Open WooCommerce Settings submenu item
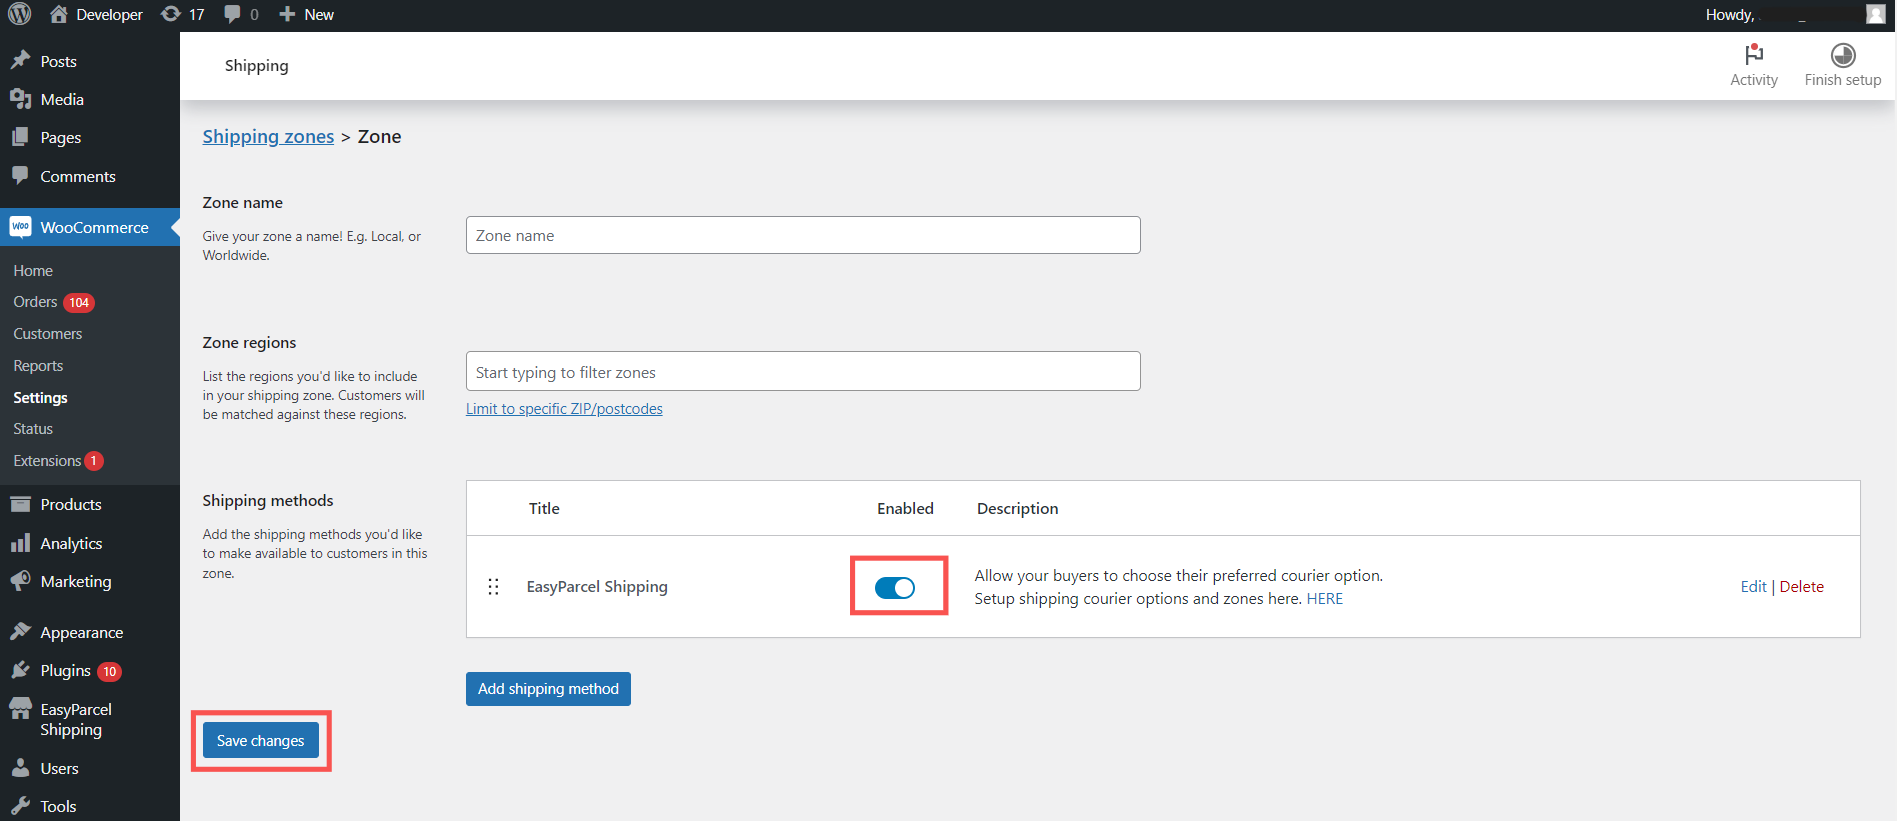The height and width of the screenshot is (821, 1897). click(x=40, y=397)
